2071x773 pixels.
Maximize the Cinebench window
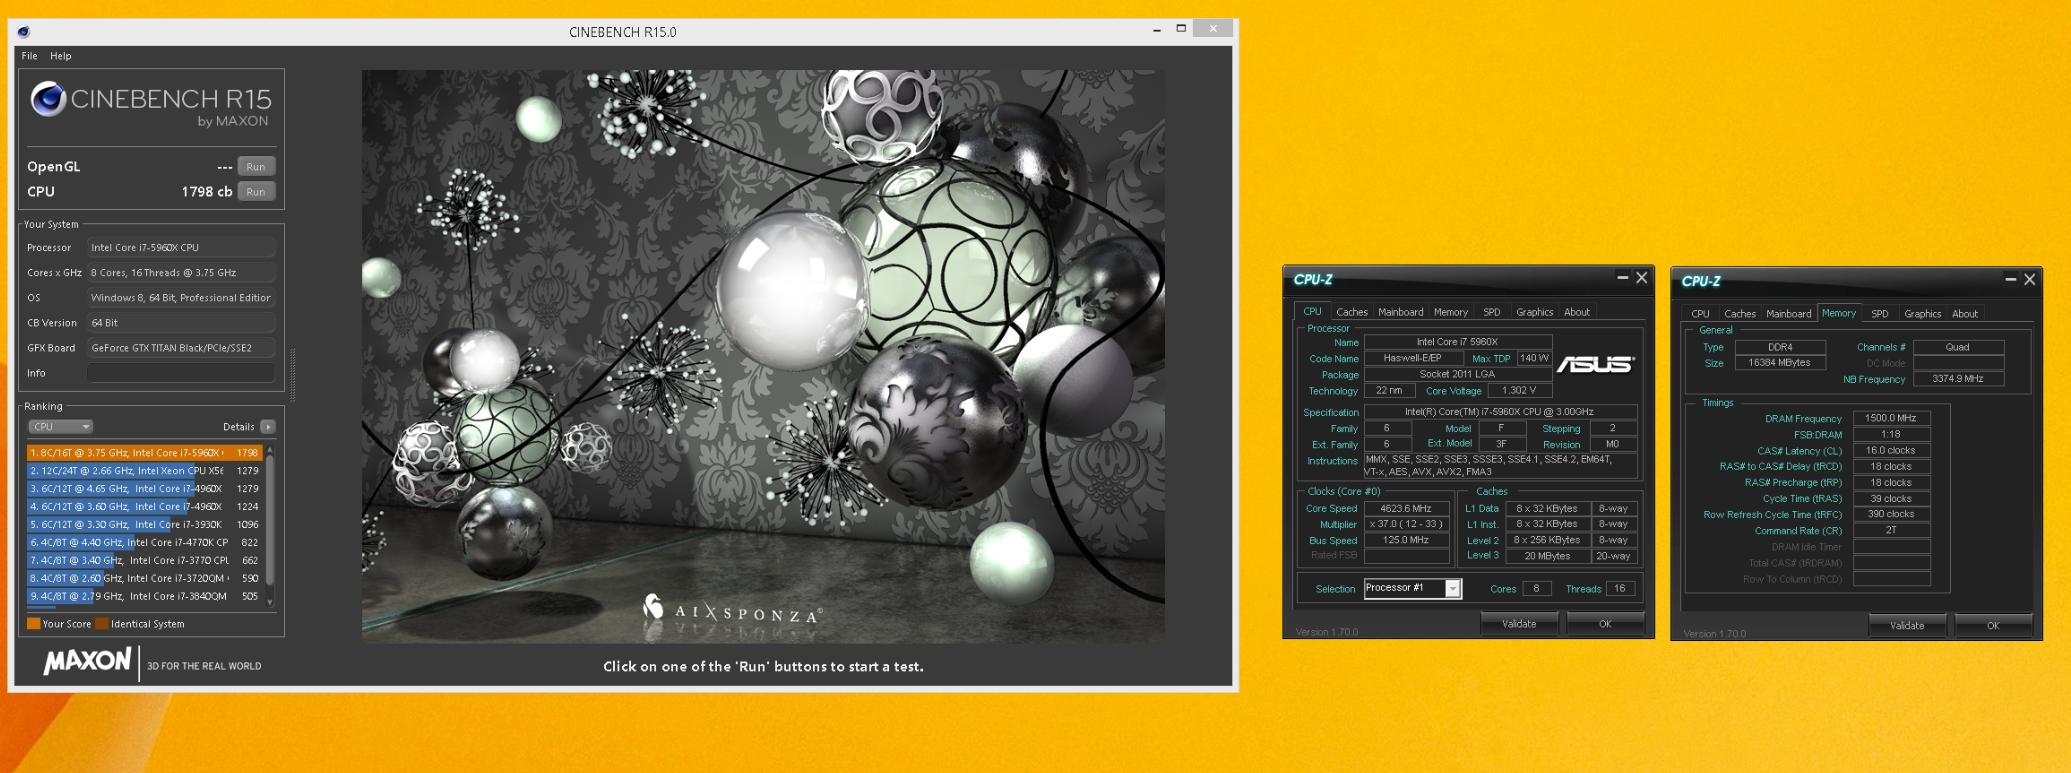click(1181, 29)
